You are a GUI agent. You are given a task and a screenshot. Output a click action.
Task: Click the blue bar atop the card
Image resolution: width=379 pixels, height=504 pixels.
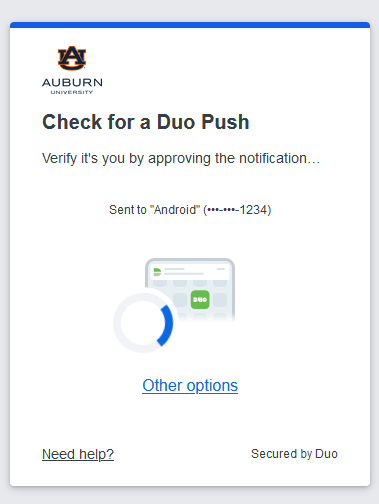click(190, 25)
